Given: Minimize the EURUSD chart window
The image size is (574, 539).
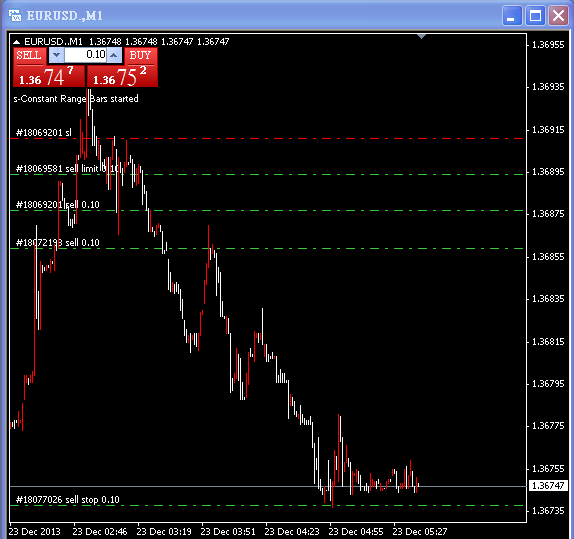Looking at the screenshot, I should click(512, 16).
